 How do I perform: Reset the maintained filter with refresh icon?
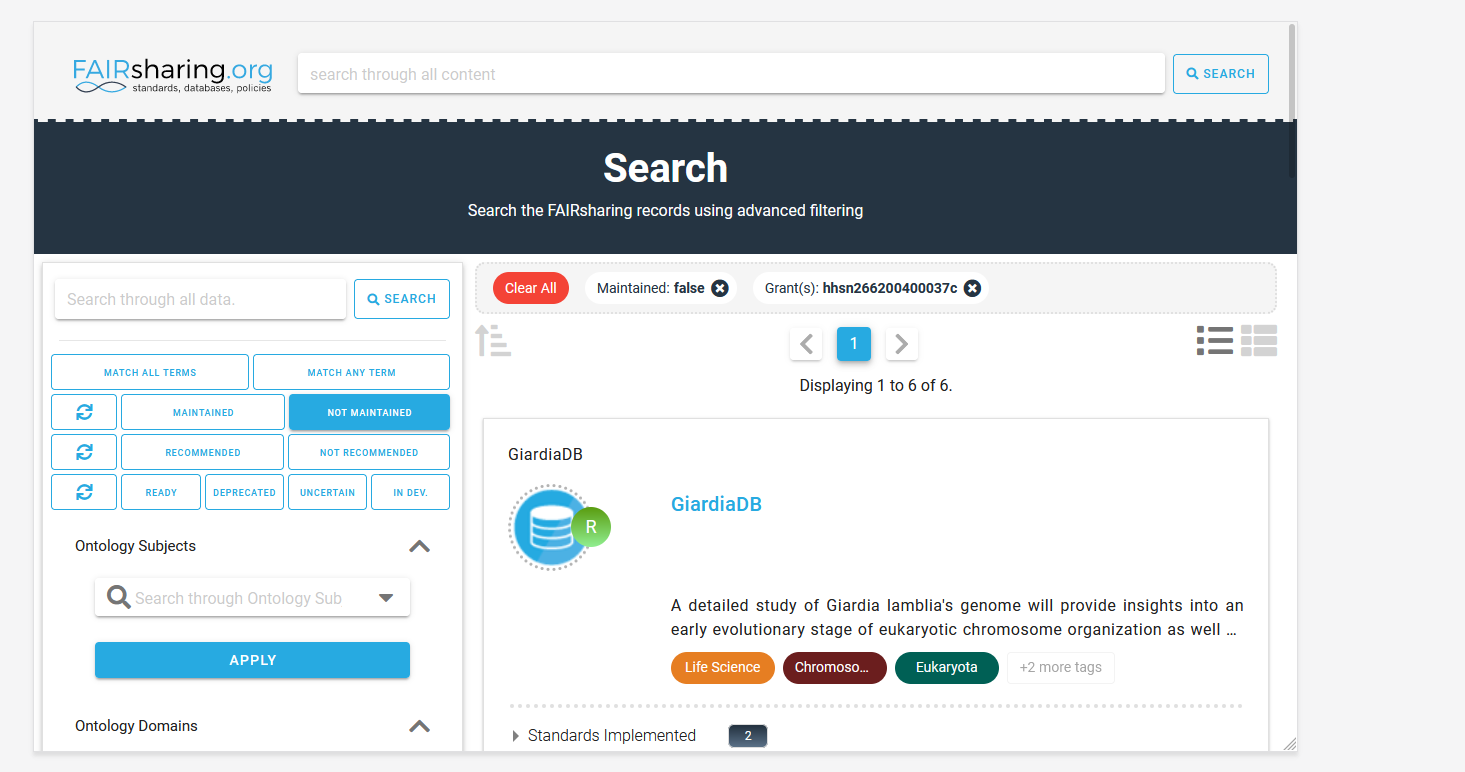(83, 411)
